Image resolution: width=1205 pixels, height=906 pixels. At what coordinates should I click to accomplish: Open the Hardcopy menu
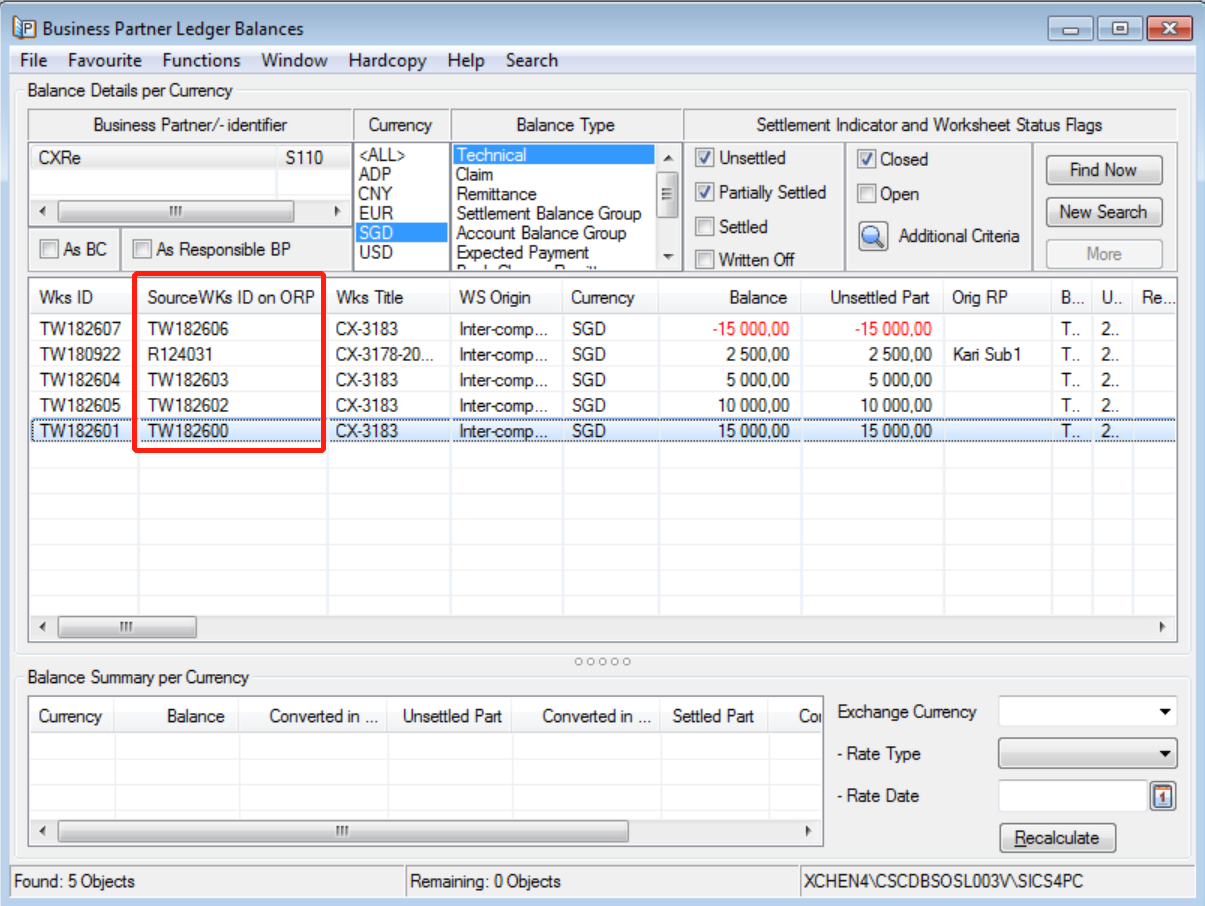click(x=387, y=60)
